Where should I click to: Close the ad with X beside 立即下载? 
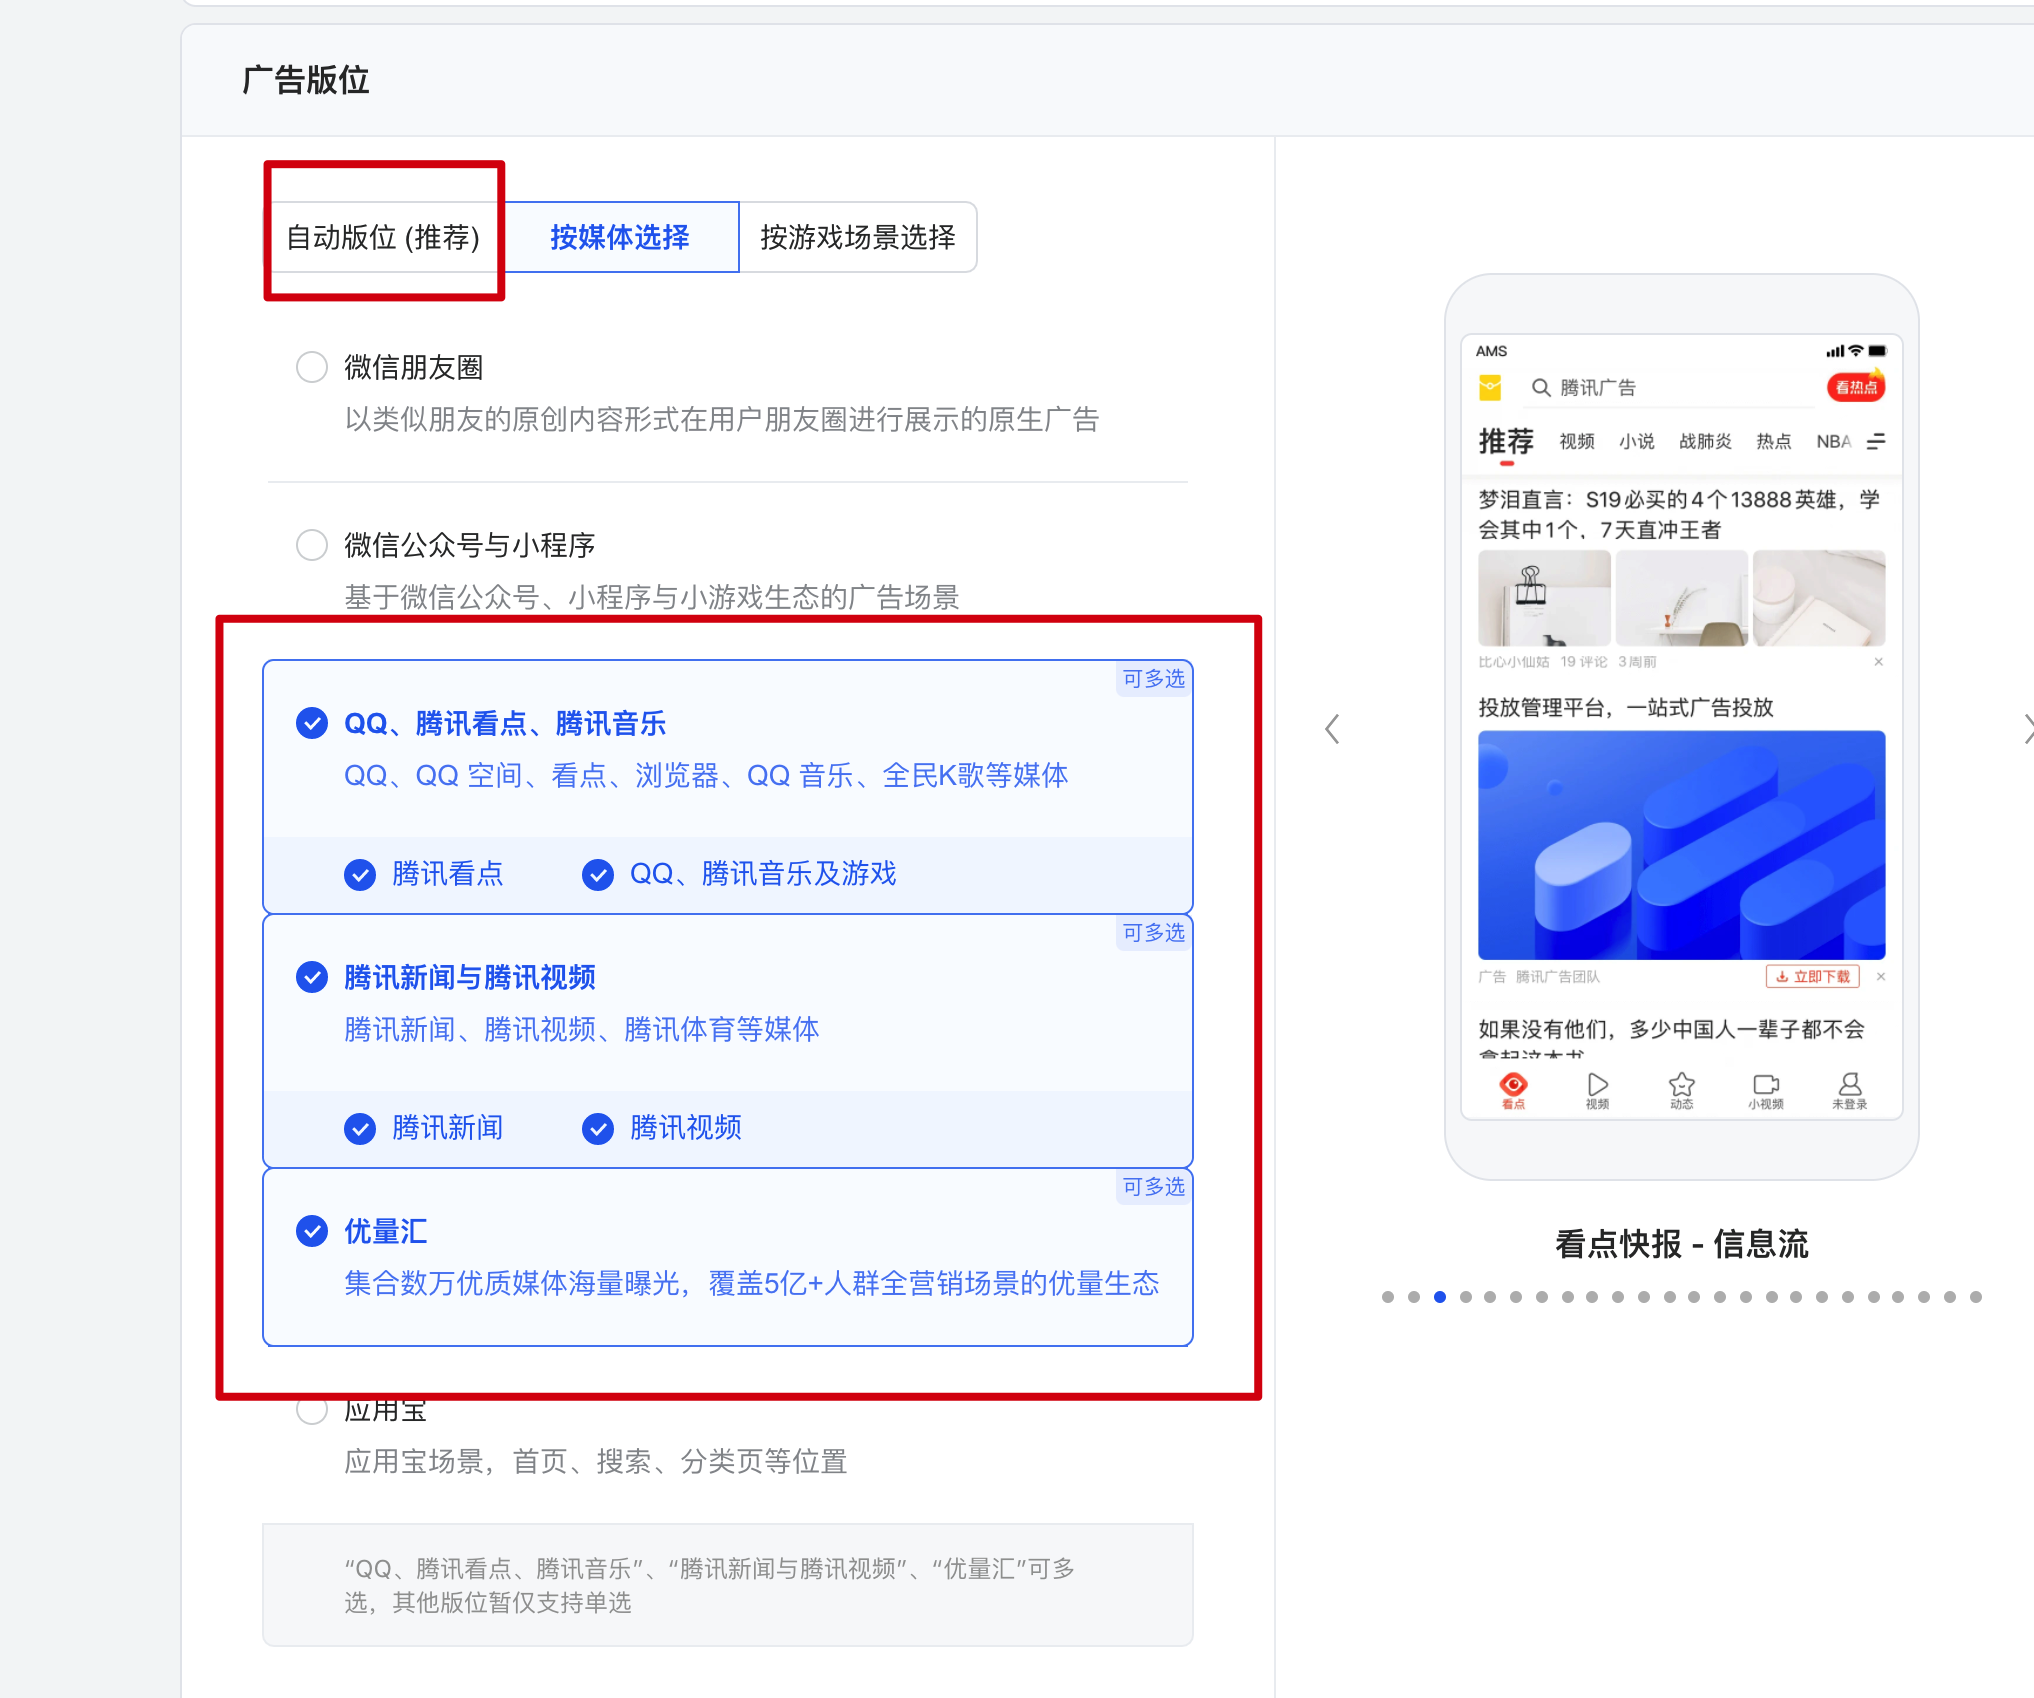tap(1881, 977)
